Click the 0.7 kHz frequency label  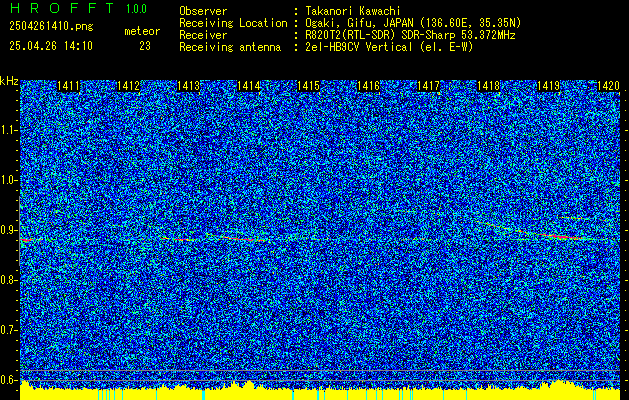point(8,330)
